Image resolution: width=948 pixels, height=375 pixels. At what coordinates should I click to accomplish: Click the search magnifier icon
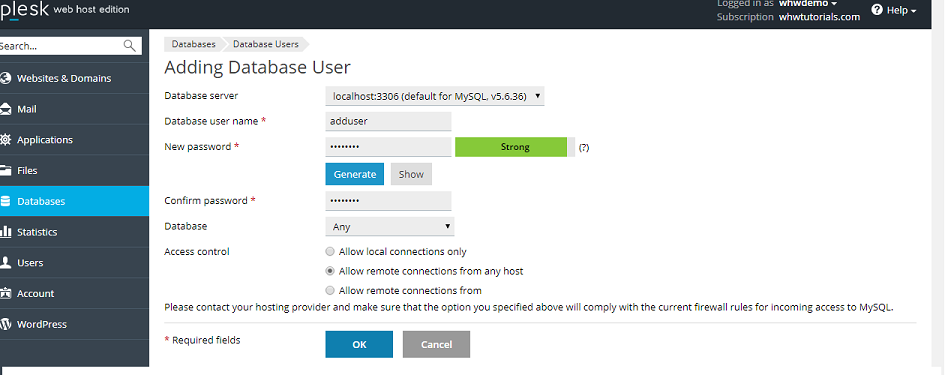point(129,46)
